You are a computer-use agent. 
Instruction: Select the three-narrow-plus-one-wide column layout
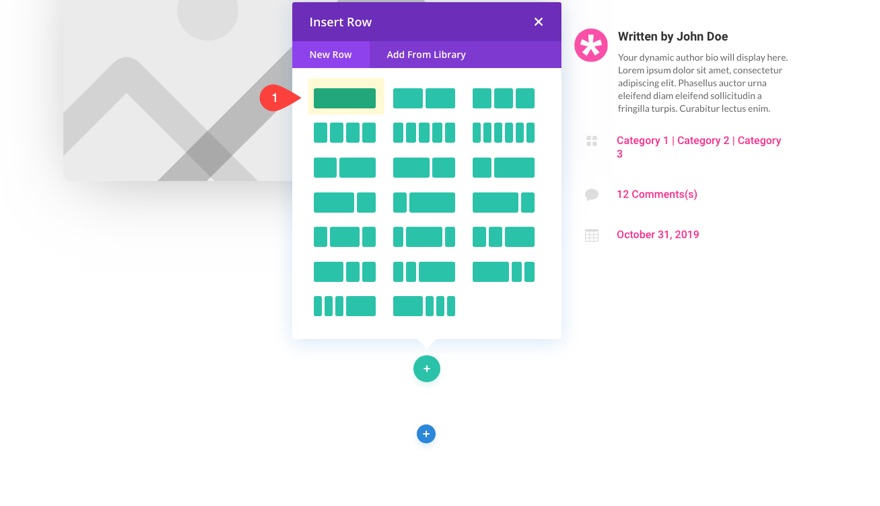tap(345, 306)
